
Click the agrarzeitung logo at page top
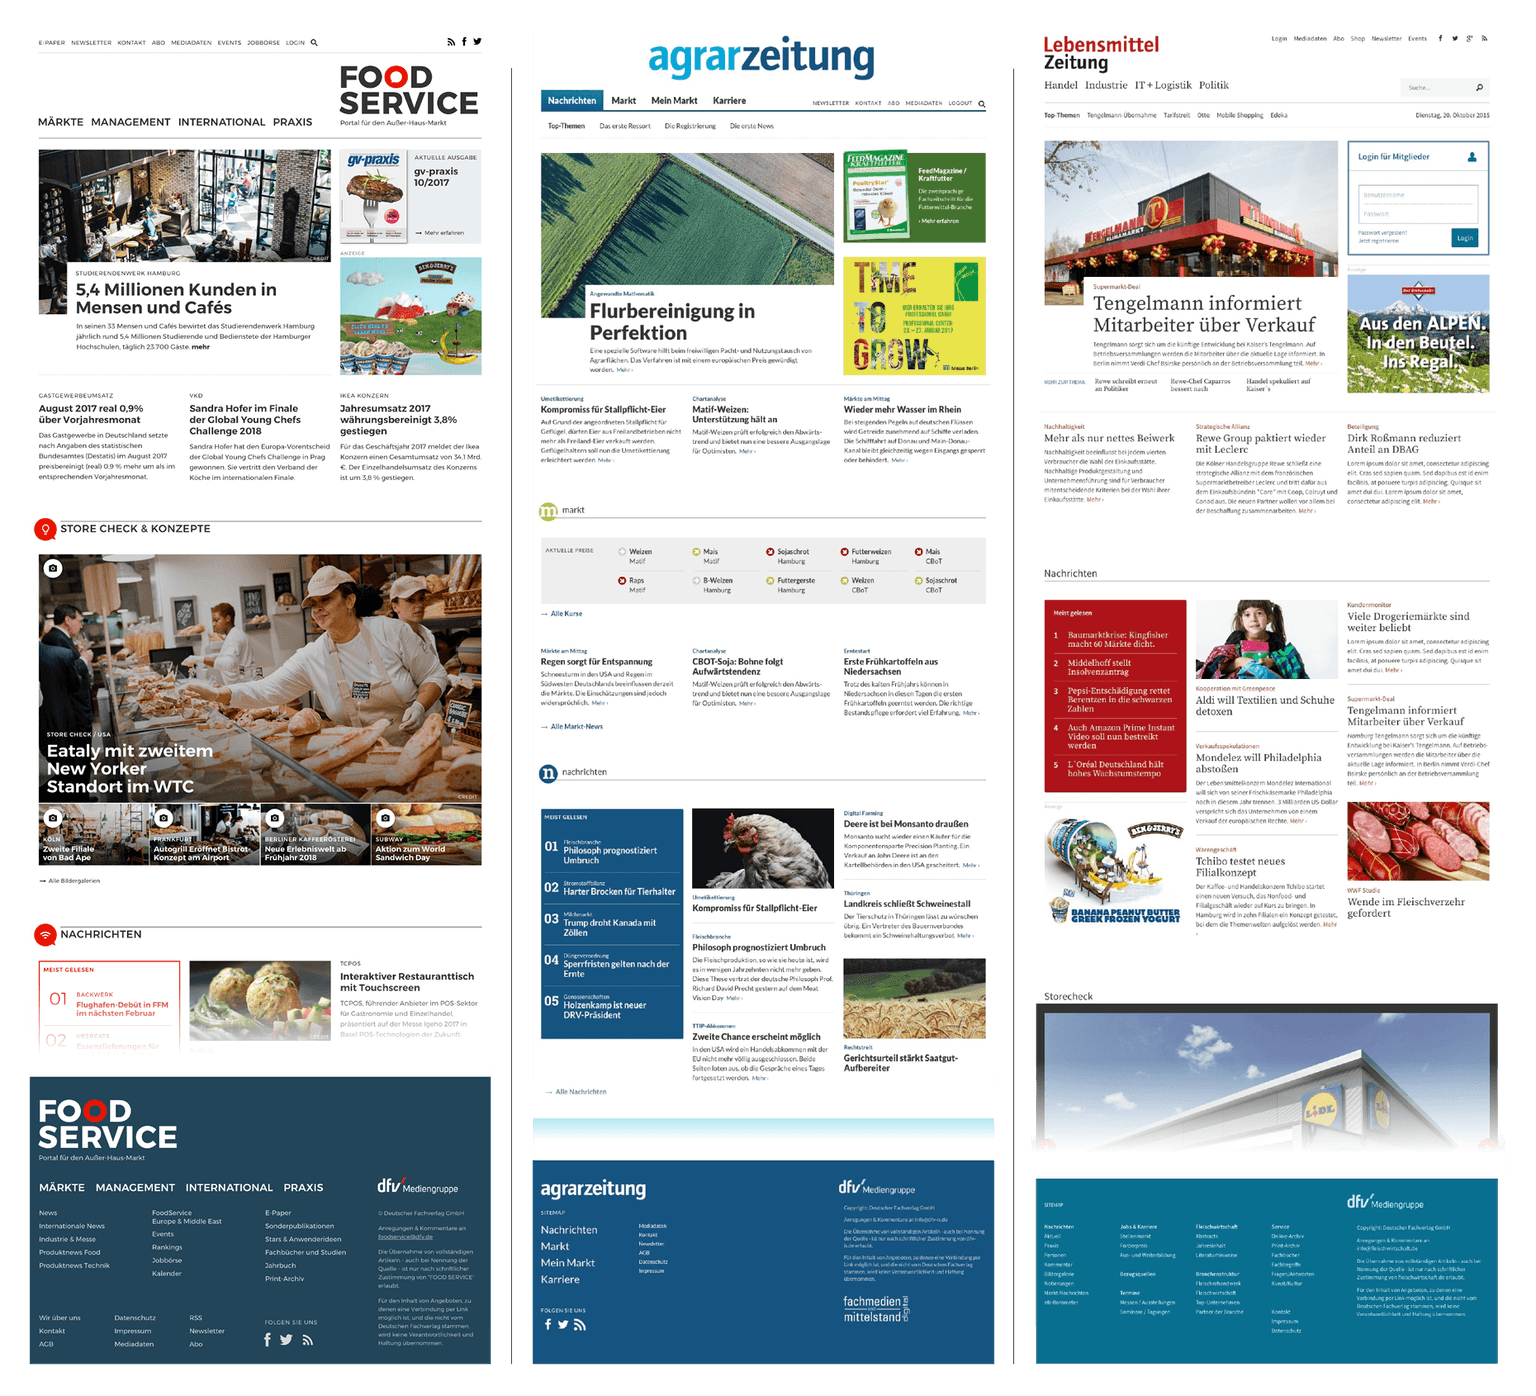[x=761, y=57]
